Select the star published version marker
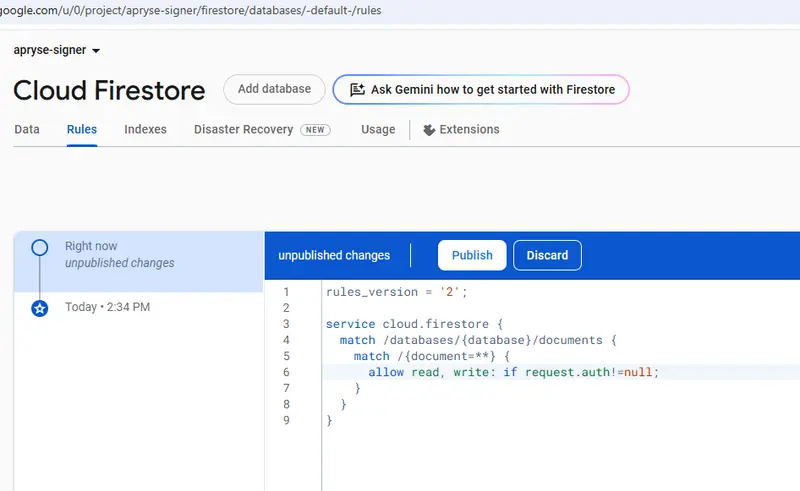Screen dimensions: 800x491 40,308
